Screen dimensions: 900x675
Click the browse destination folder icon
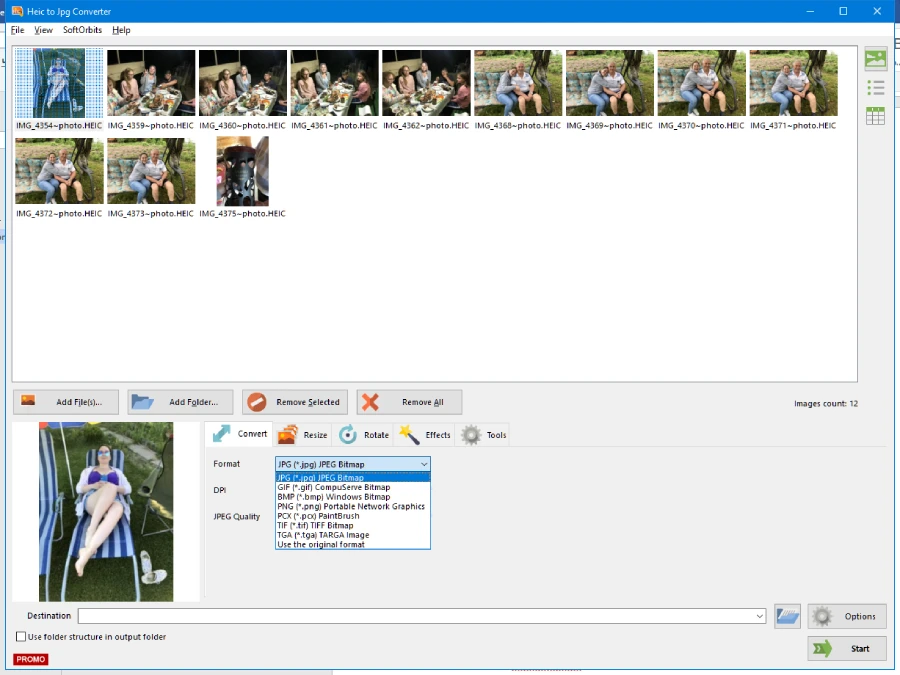(x=788, y=616)
